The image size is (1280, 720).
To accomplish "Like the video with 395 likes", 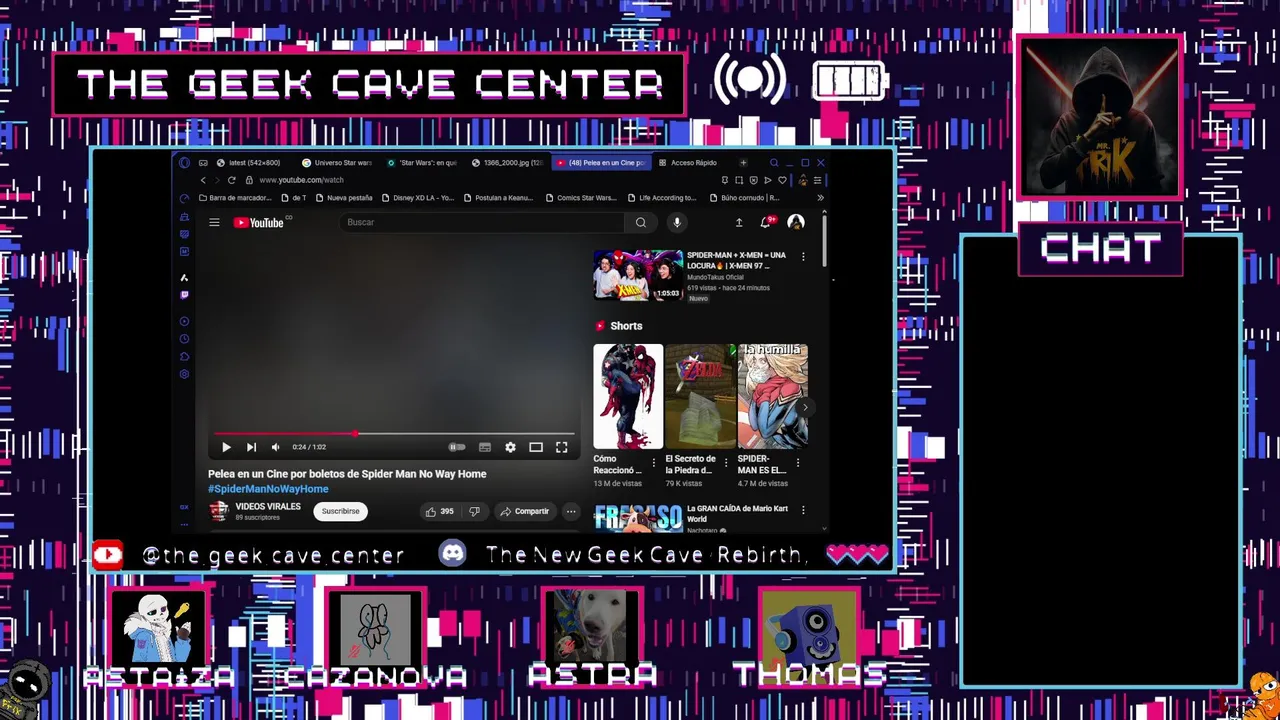I will tap(440, 511).
